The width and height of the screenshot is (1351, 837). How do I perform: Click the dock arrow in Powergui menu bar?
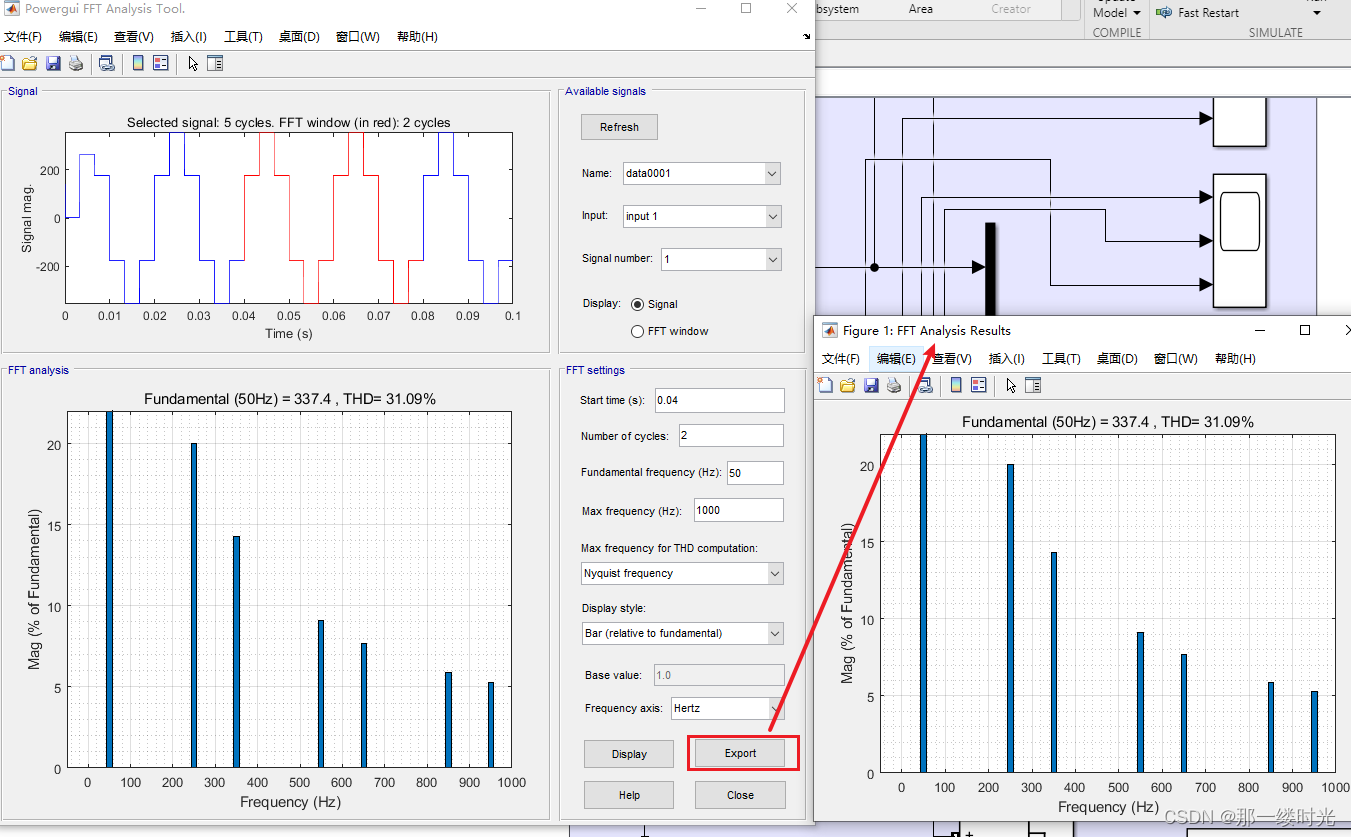tap(807, 36)
